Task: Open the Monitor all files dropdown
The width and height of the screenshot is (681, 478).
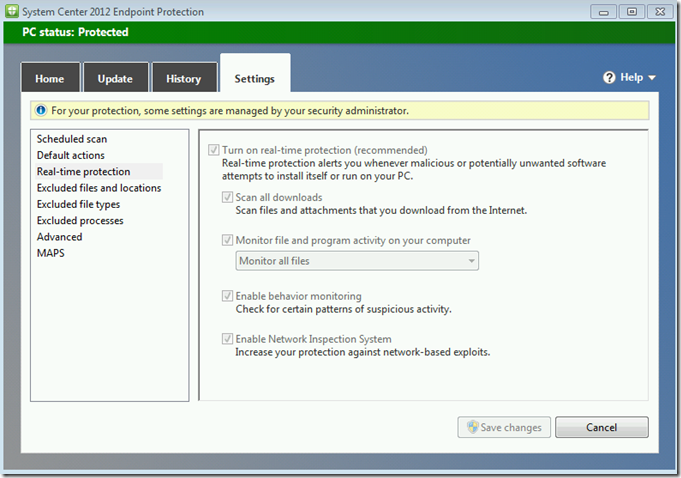Action: [357, 261]
